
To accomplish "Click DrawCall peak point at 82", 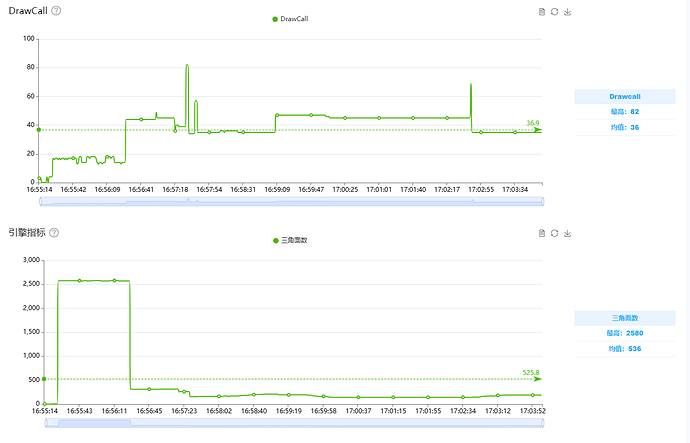I will coord(187,65).
